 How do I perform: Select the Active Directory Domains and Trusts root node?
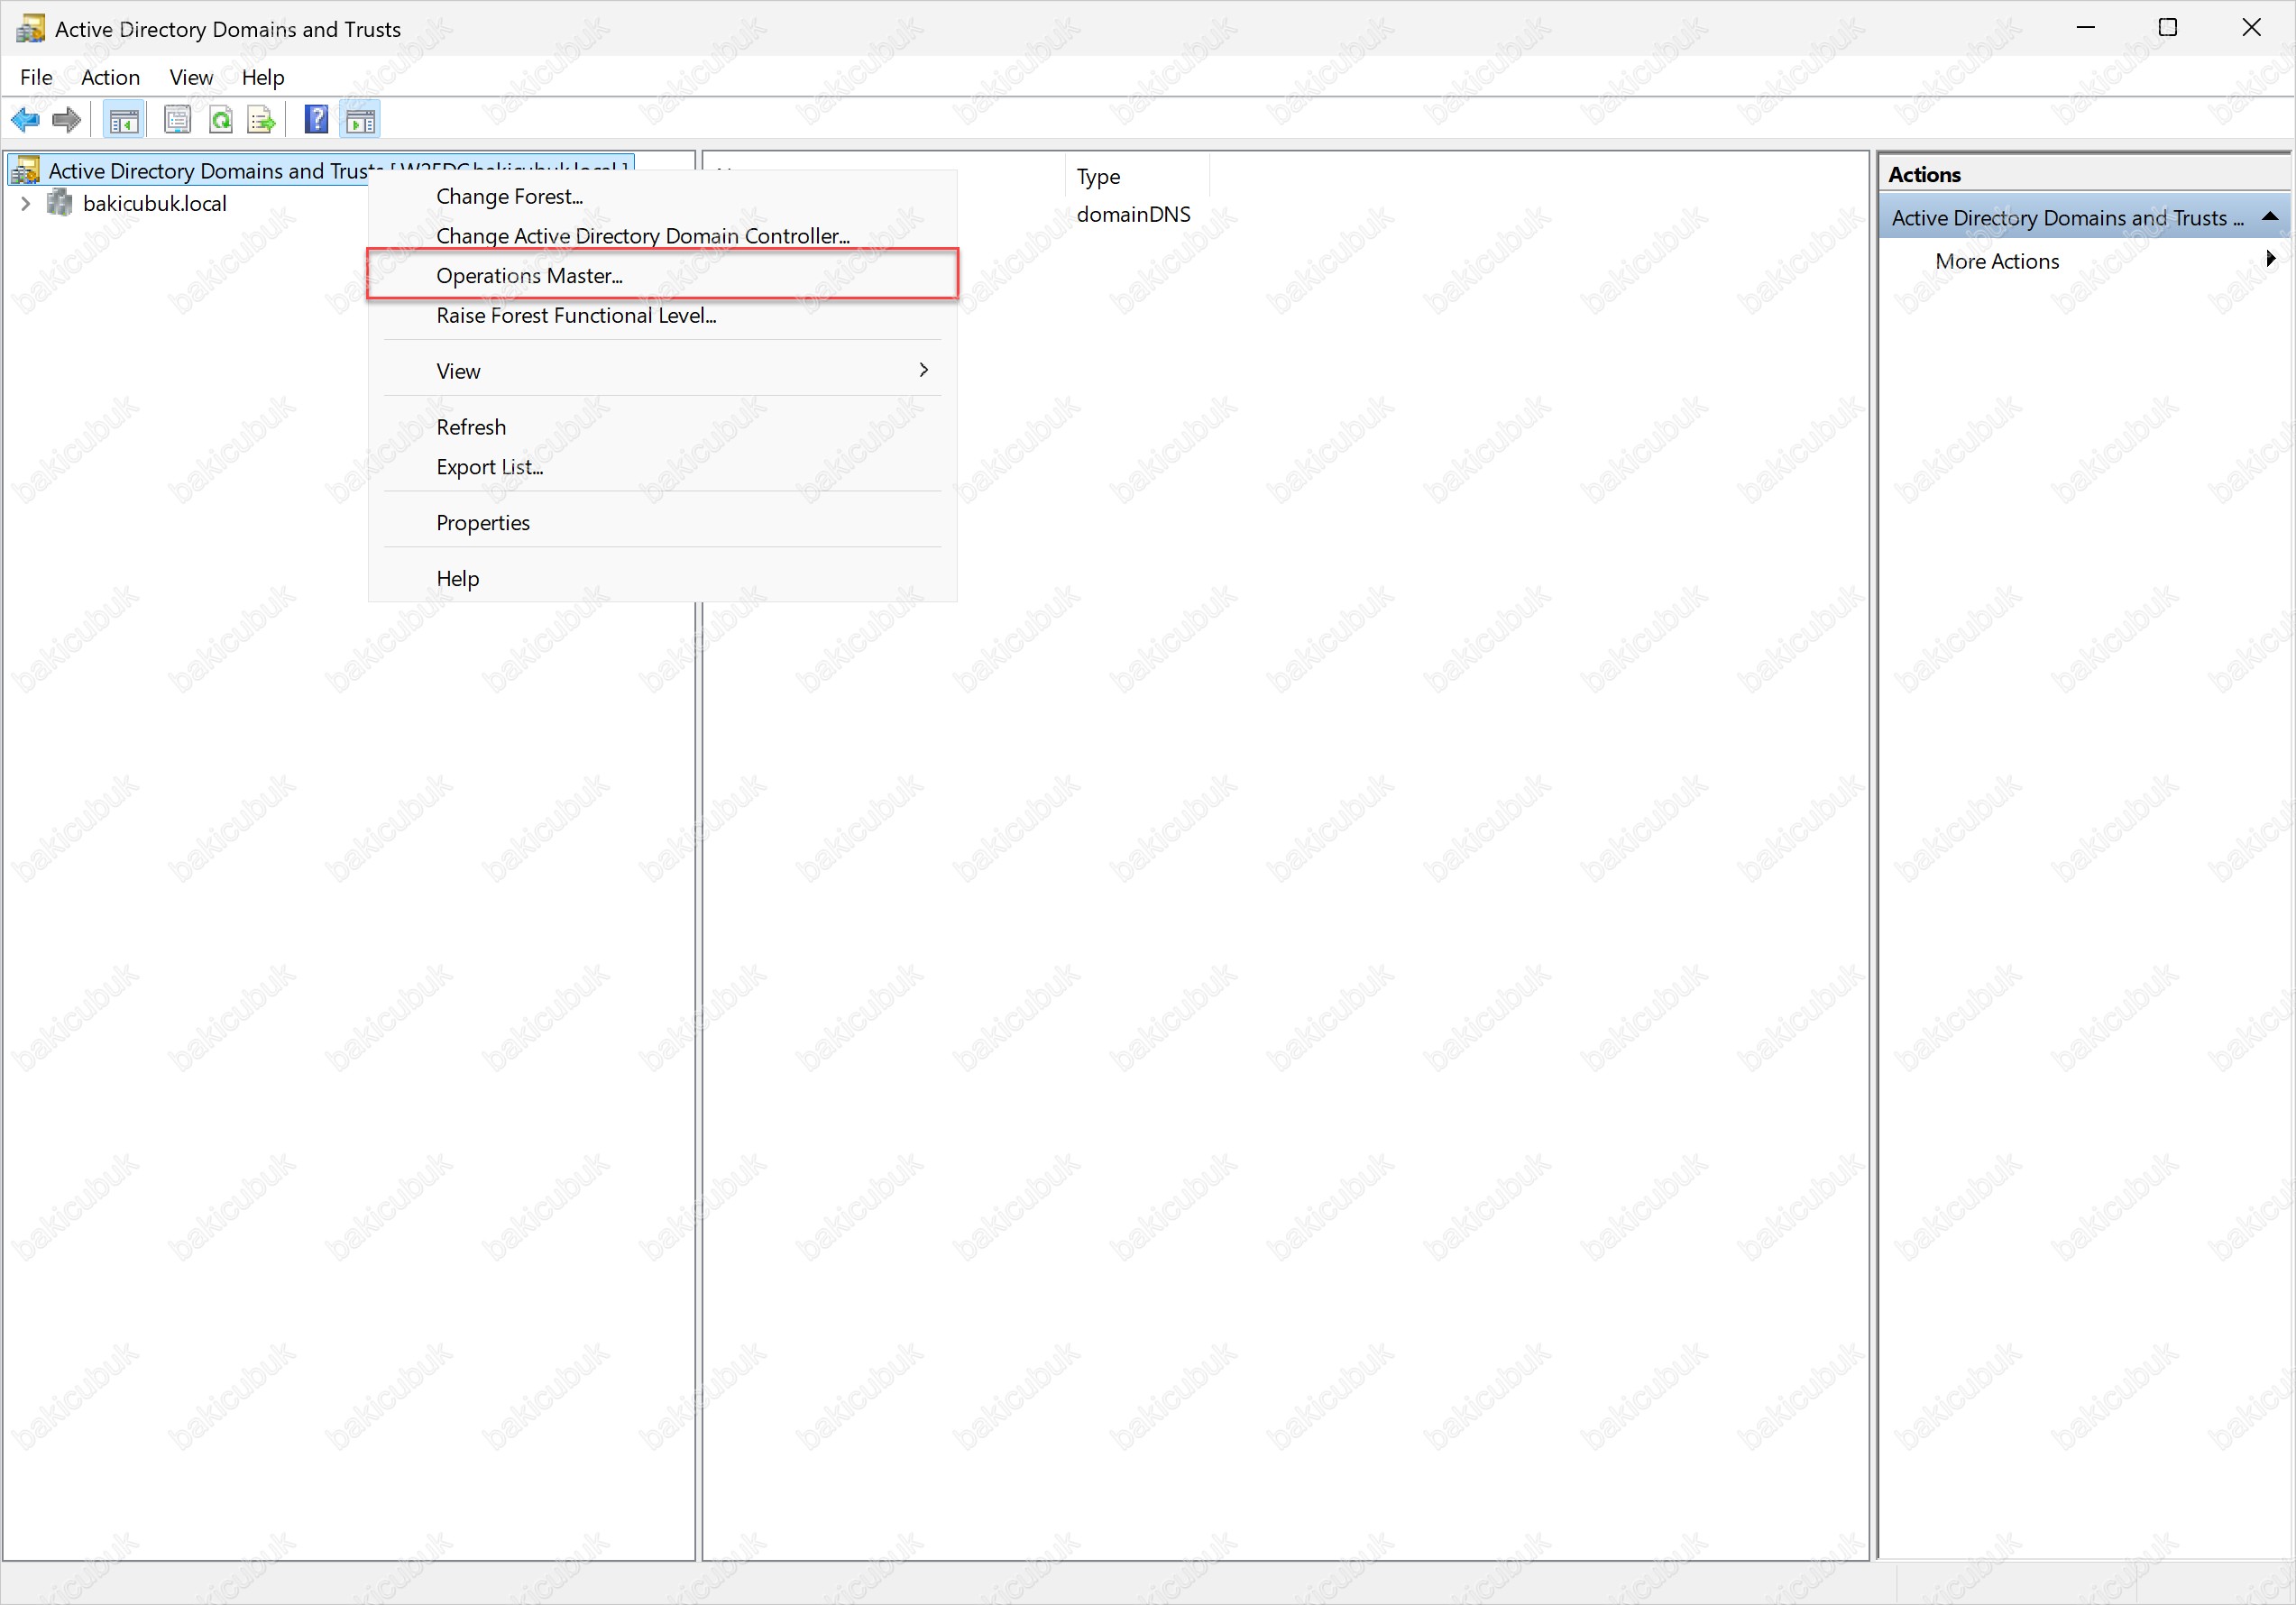[x=321, y=170]
